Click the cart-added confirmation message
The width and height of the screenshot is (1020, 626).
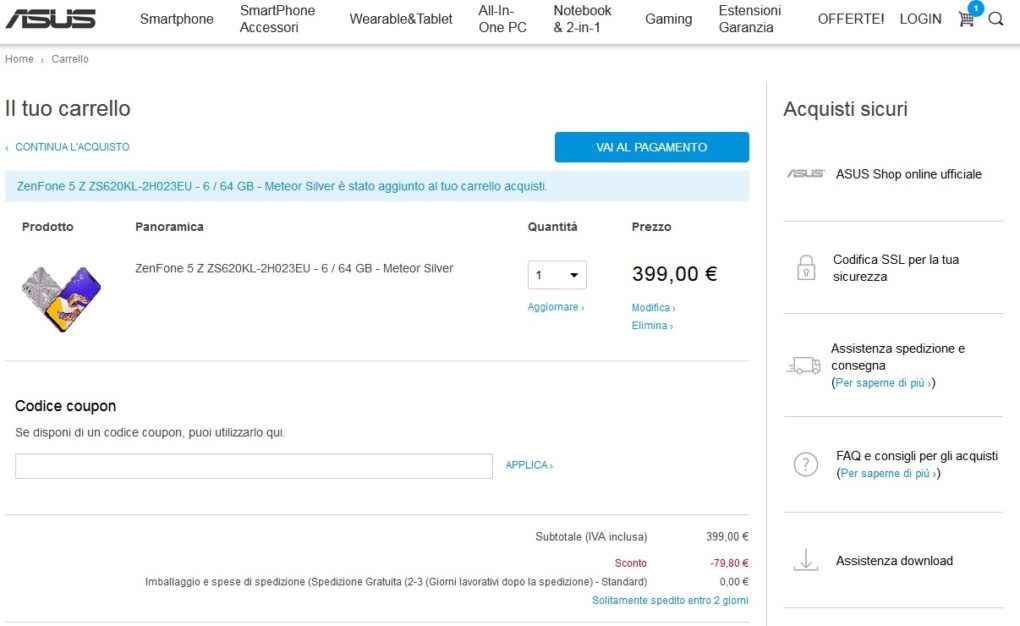pyautogui.click(x=377, y=186)
